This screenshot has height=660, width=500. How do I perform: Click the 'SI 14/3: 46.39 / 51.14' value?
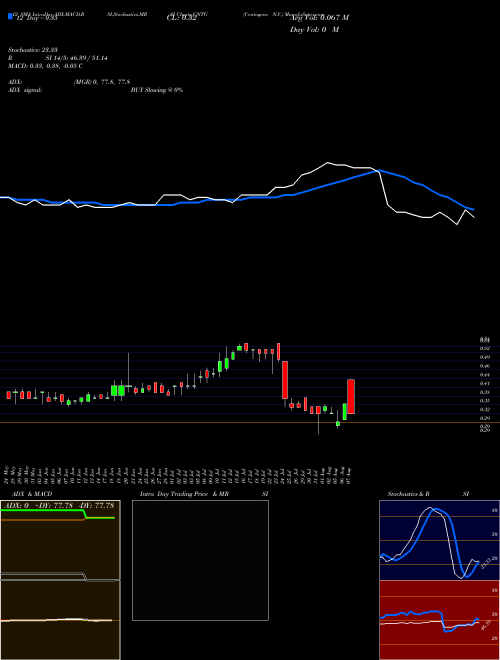77,58
